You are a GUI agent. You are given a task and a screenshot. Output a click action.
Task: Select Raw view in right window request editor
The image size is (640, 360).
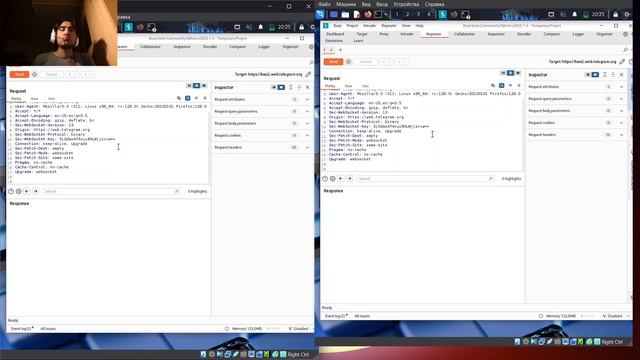click(348, 86)
